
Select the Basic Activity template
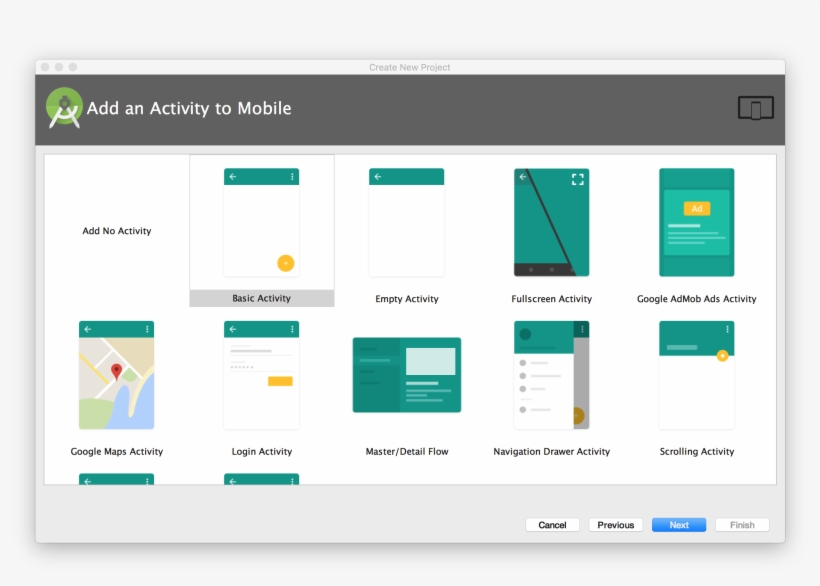(261, 230)
